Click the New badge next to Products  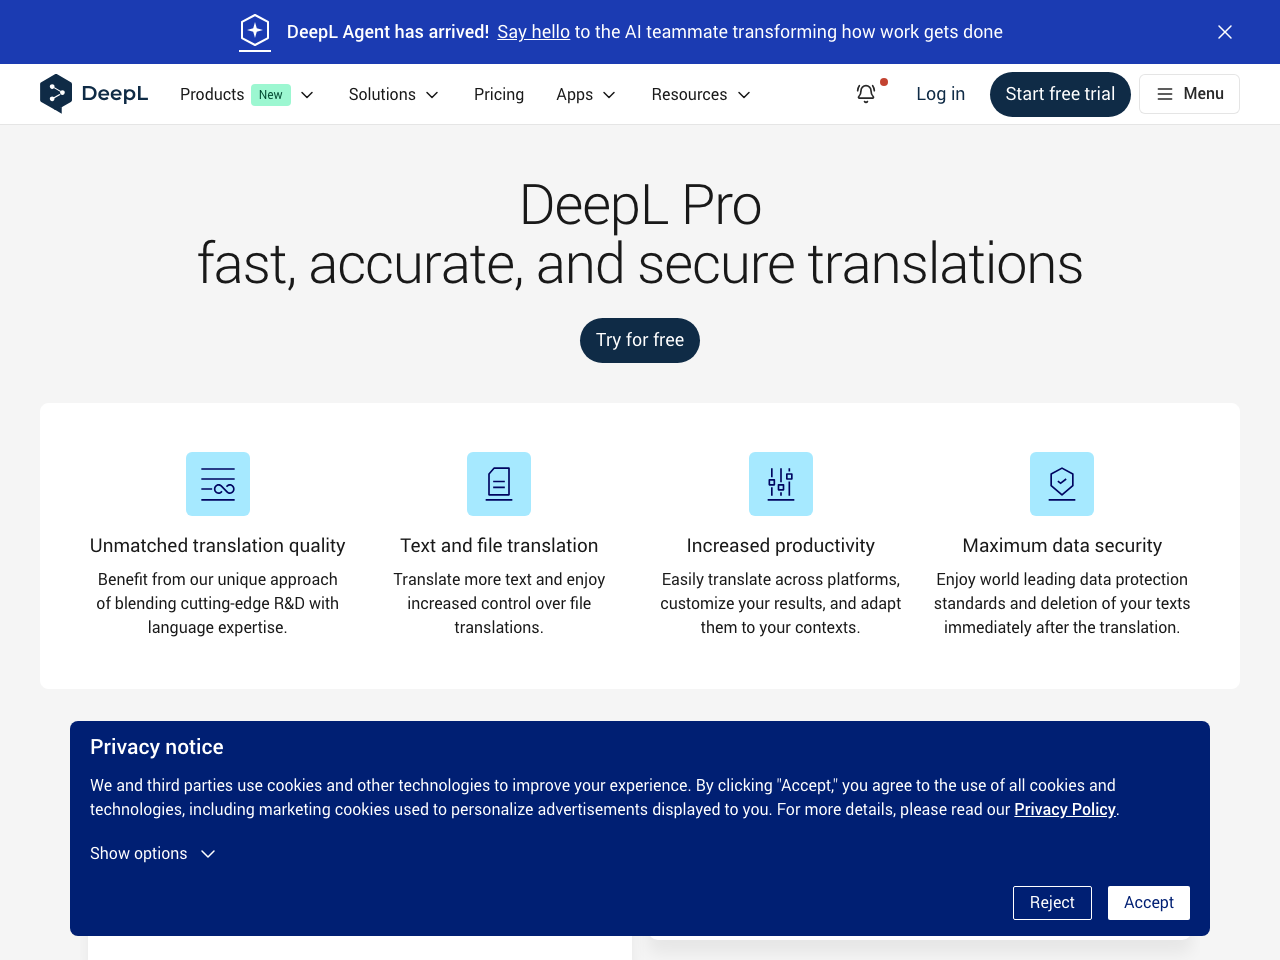click(270, 94)
